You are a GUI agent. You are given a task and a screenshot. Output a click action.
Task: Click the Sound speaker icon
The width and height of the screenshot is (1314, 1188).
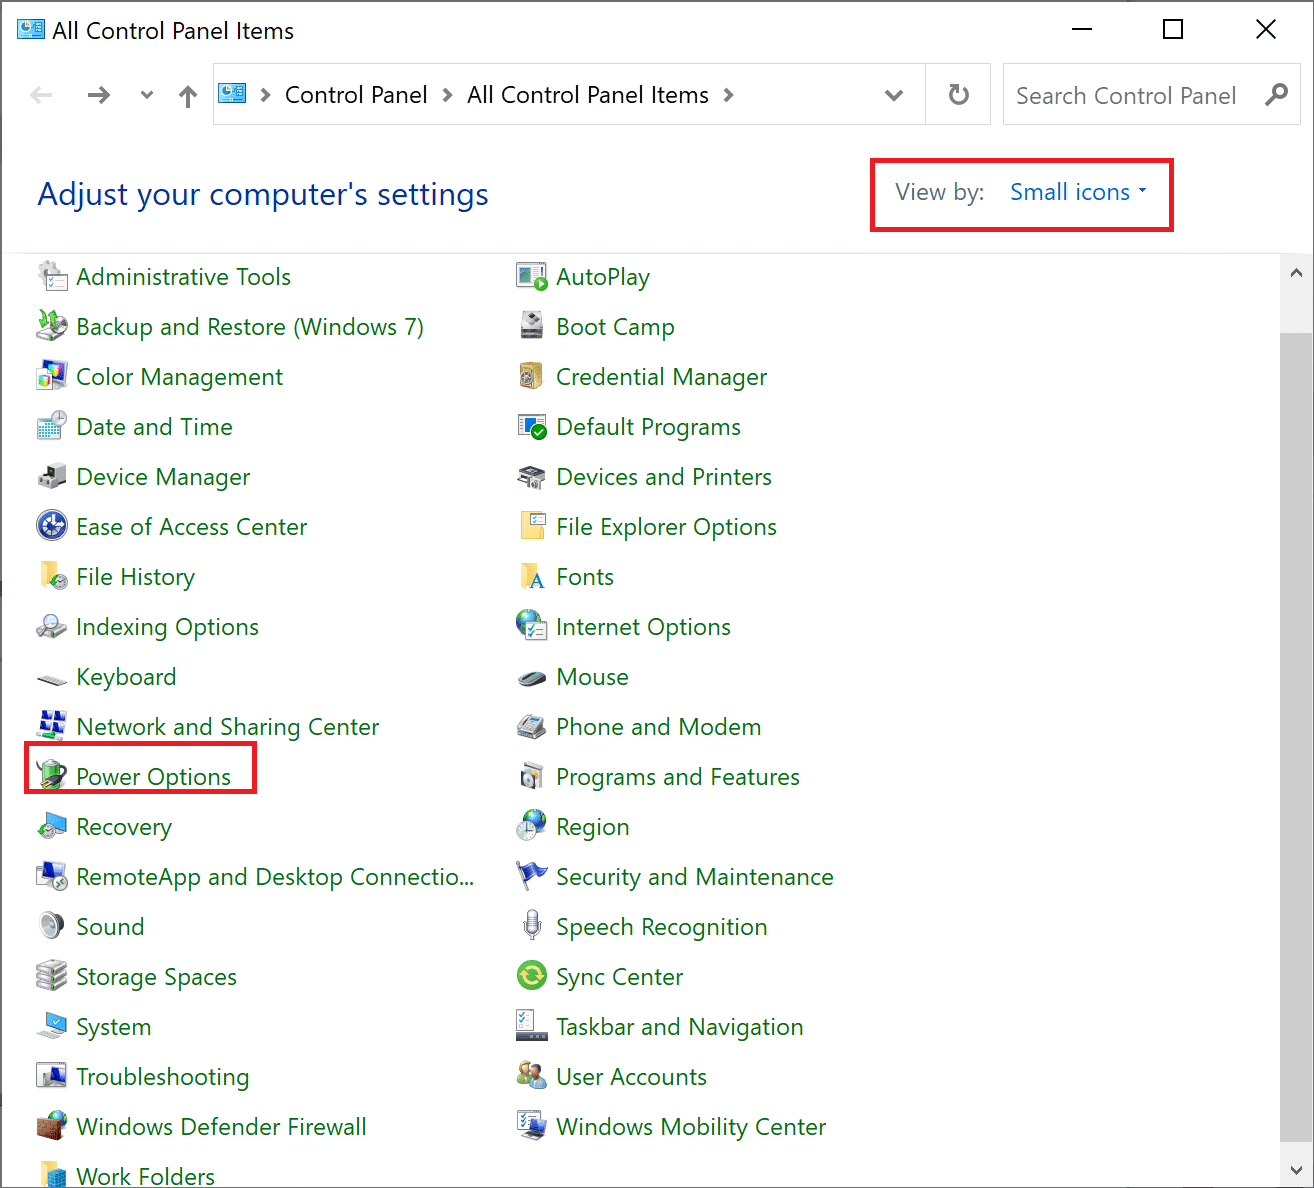pyautogui.click(x=52, y=926)
